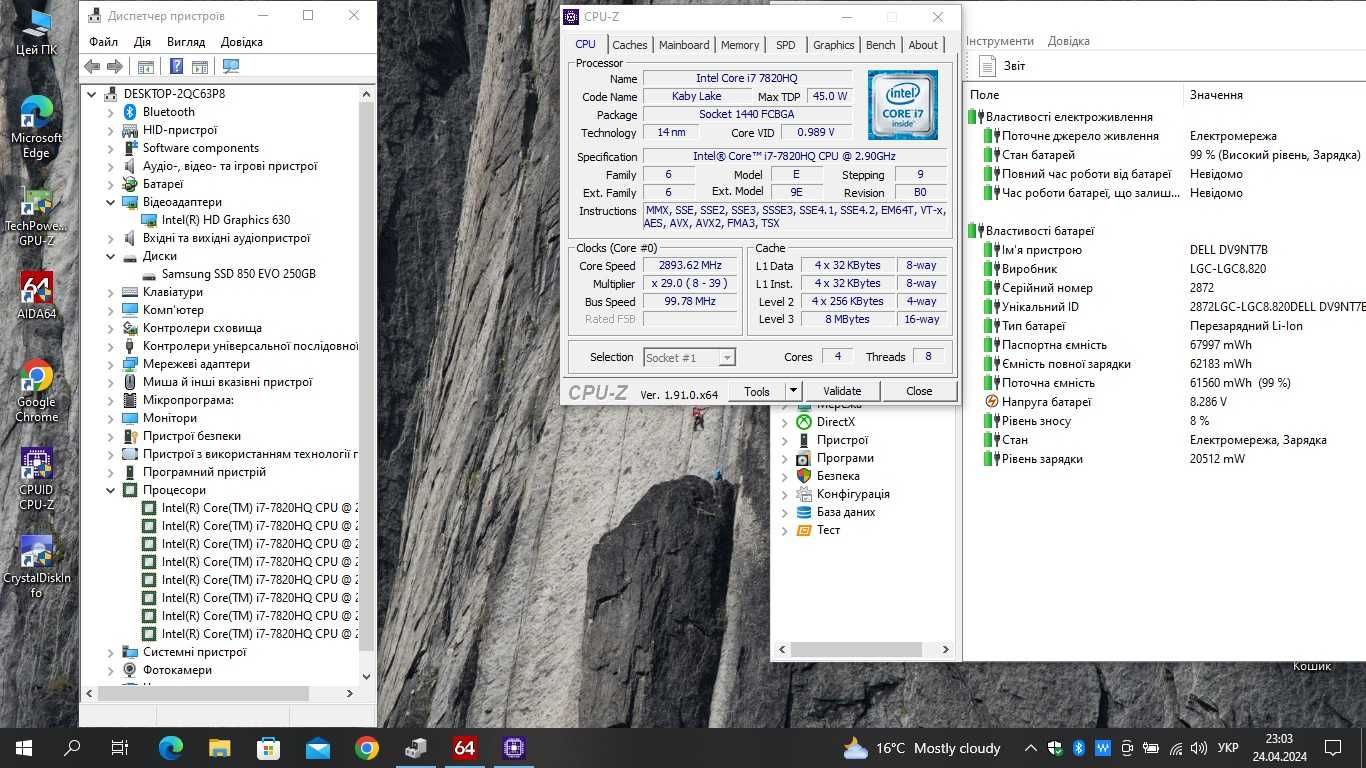Open notification center icon
Image resolution: width=1366 pixels, height=768 pixels.
[x=1332, y=748]
